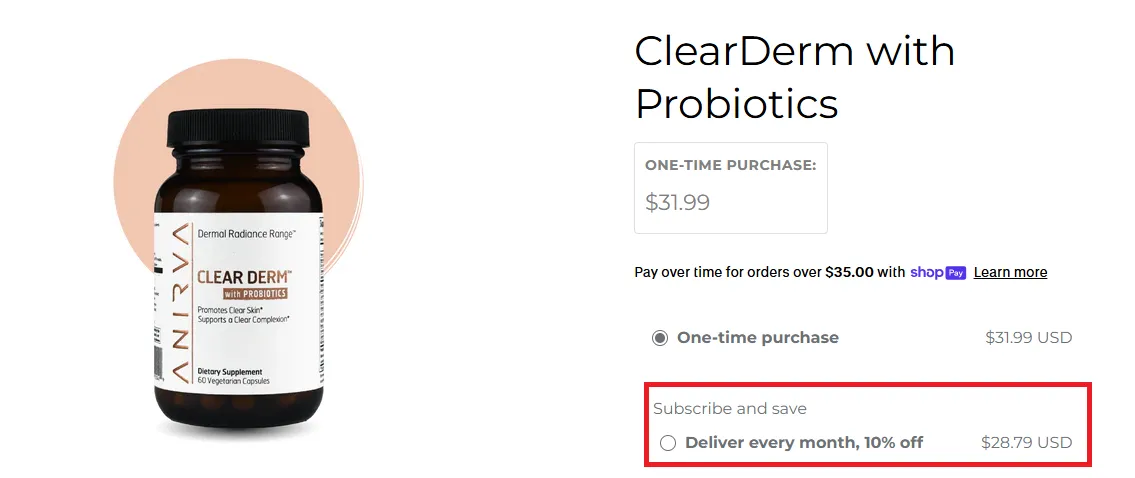The image size is (1135, 478).
Task: Click the $31.99 USD option price
Action: 1028,337
